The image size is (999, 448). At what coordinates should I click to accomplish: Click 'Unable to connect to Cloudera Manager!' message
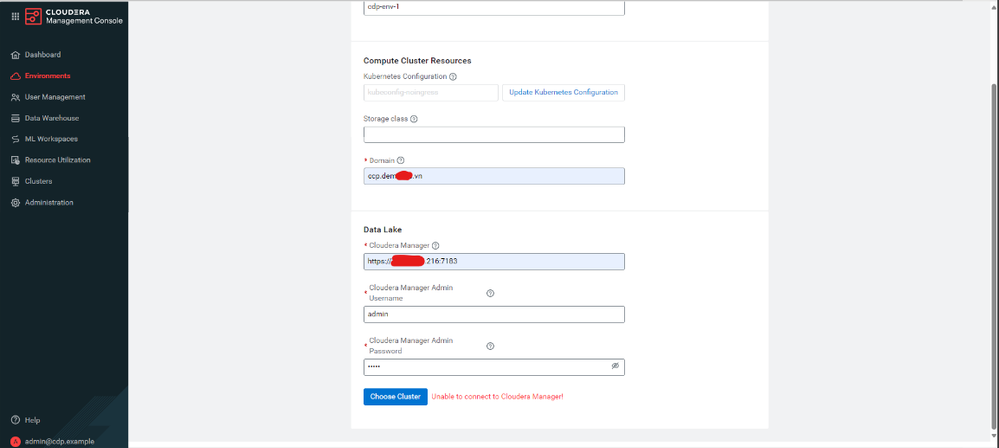(497, 396)
